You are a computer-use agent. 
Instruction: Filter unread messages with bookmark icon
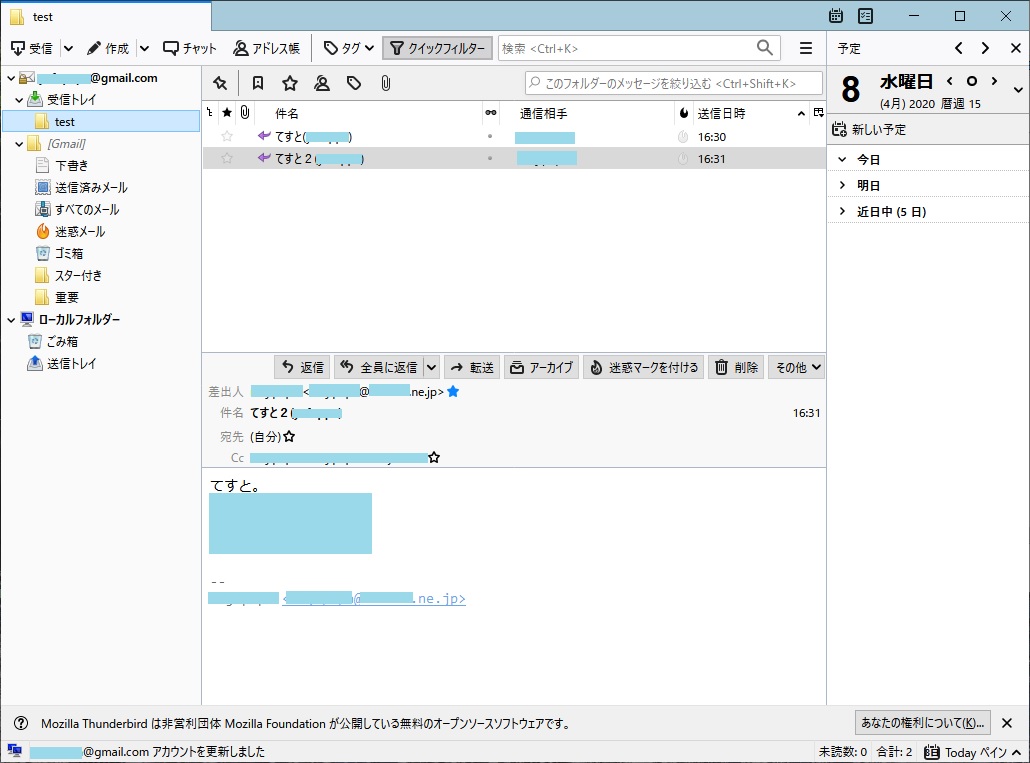257,83
